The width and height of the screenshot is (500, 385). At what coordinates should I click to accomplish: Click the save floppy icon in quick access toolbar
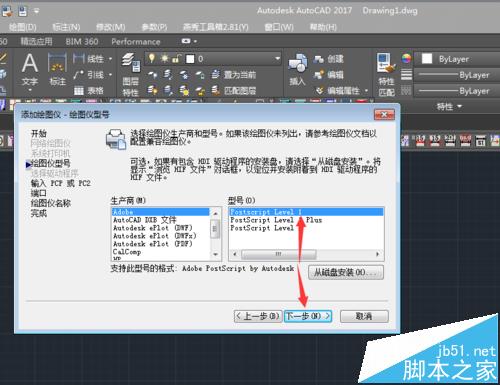(x=22, y=12)
